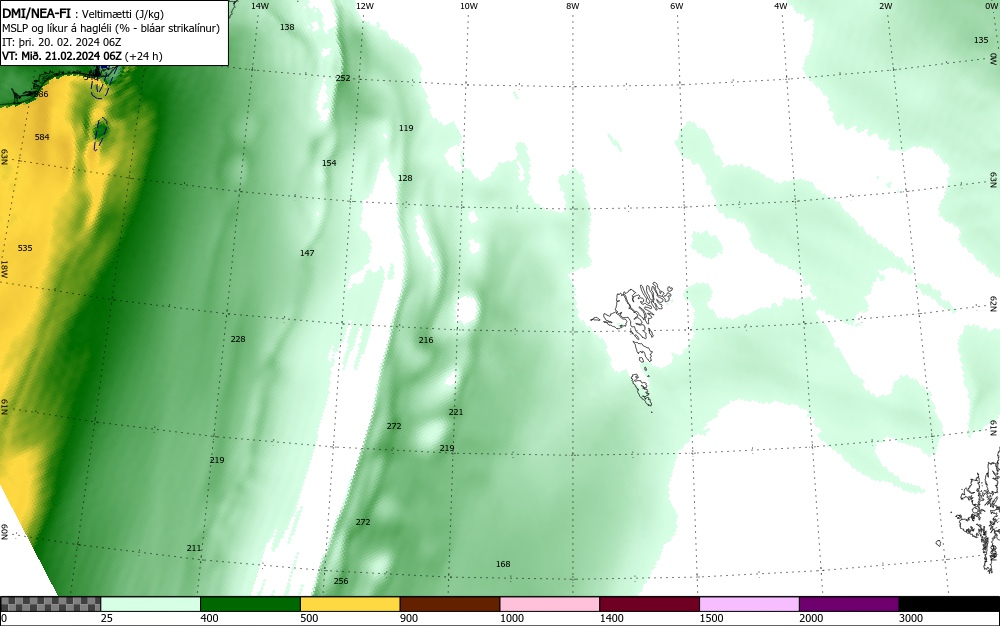Select the brown 900–1000 legend swatch
This screenshot has width=1000, height=626.
[x=450, y=604]
